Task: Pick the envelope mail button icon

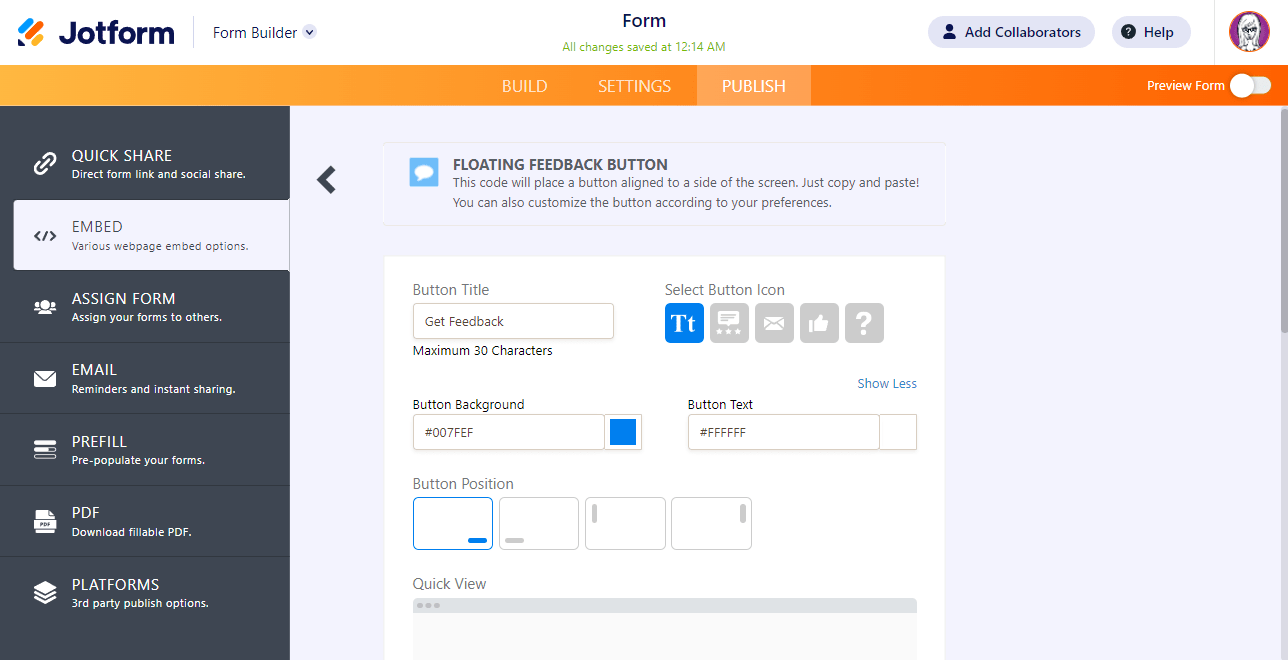Action: [774, 323]
